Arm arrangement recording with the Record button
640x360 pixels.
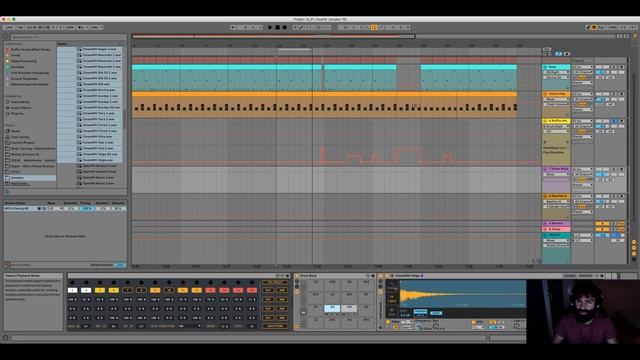click(x=284, y=27)
